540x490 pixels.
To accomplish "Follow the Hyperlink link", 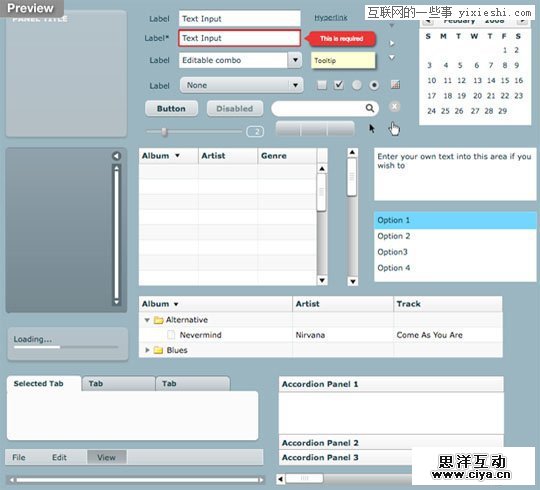I will coord(331,18).
